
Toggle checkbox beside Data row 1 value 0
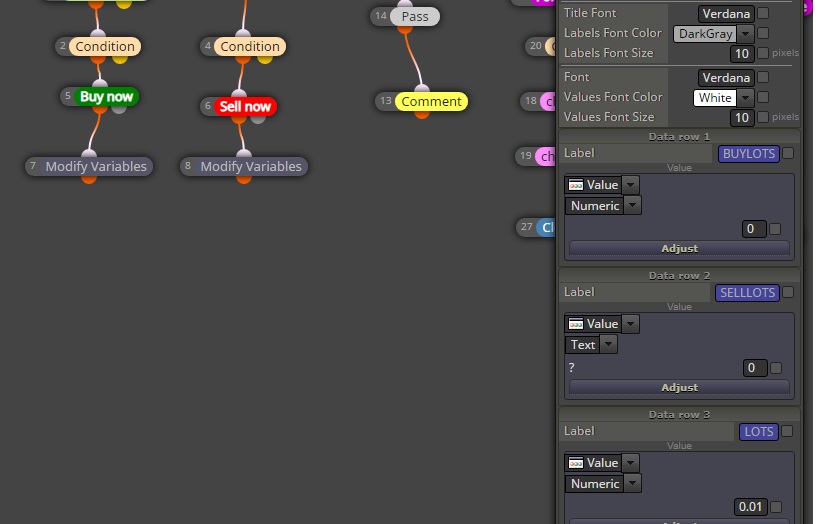click(775, 229)
